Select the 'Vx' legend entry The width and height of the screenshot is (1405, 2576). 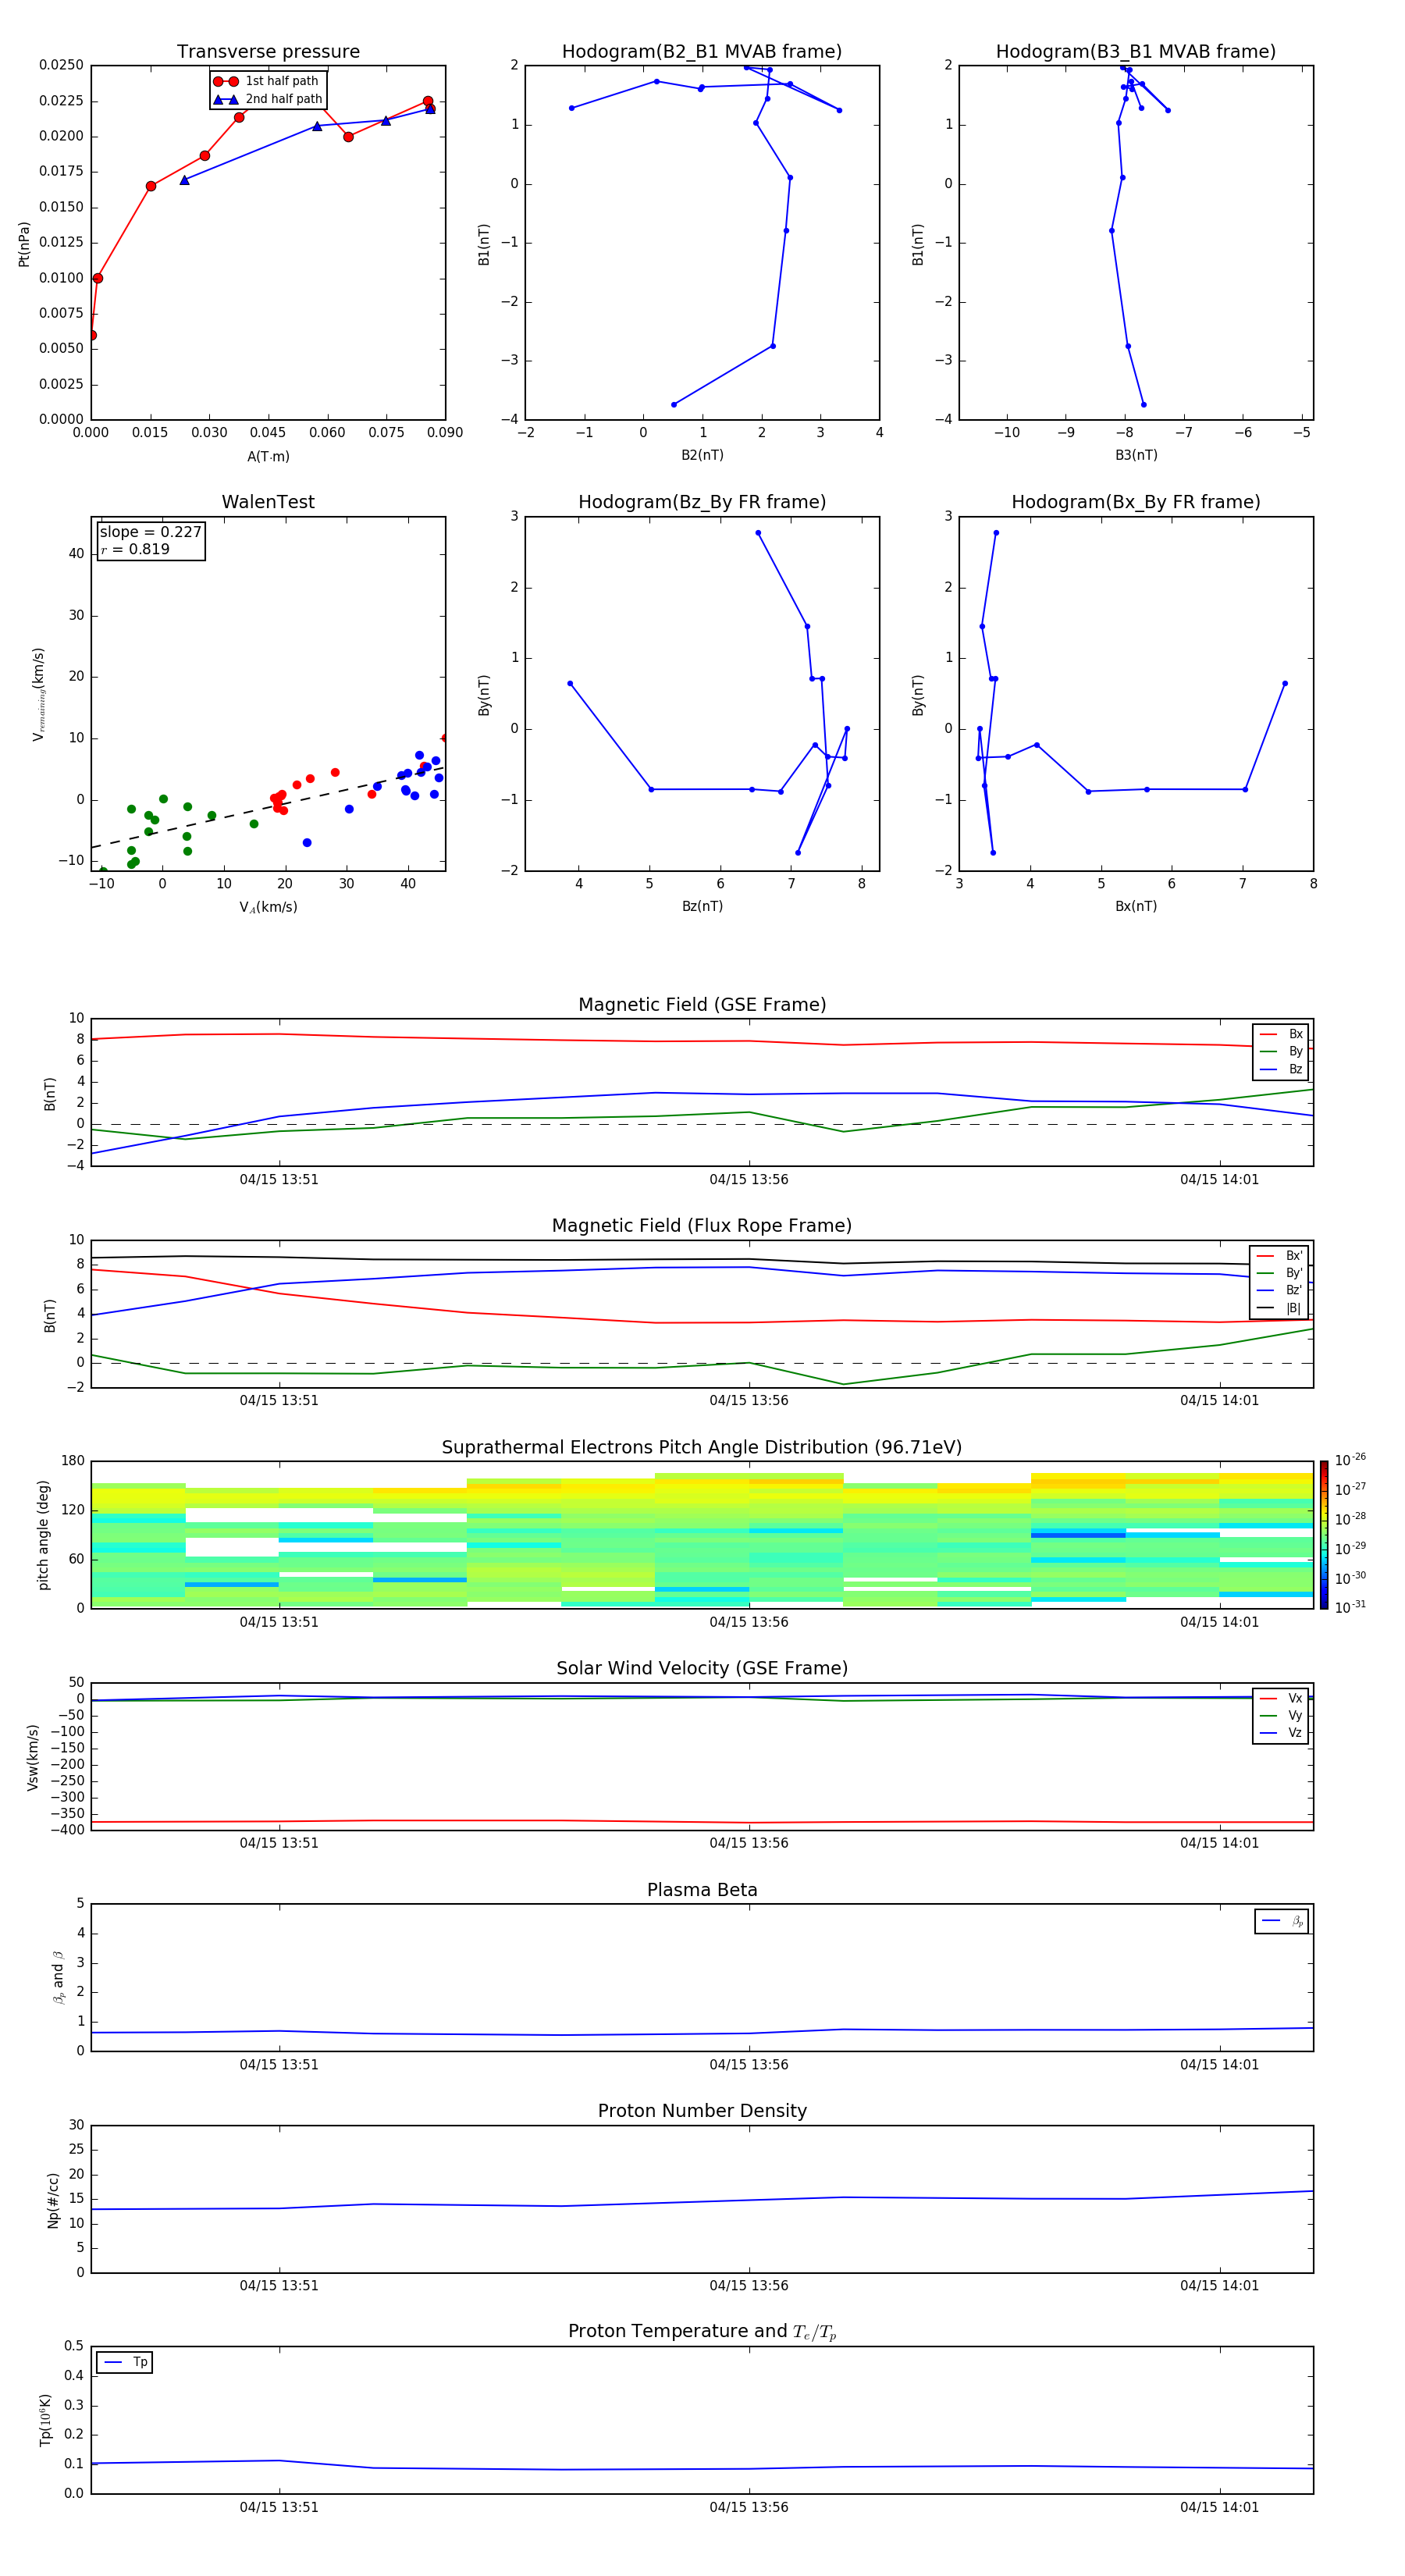coord(1281,1698)
